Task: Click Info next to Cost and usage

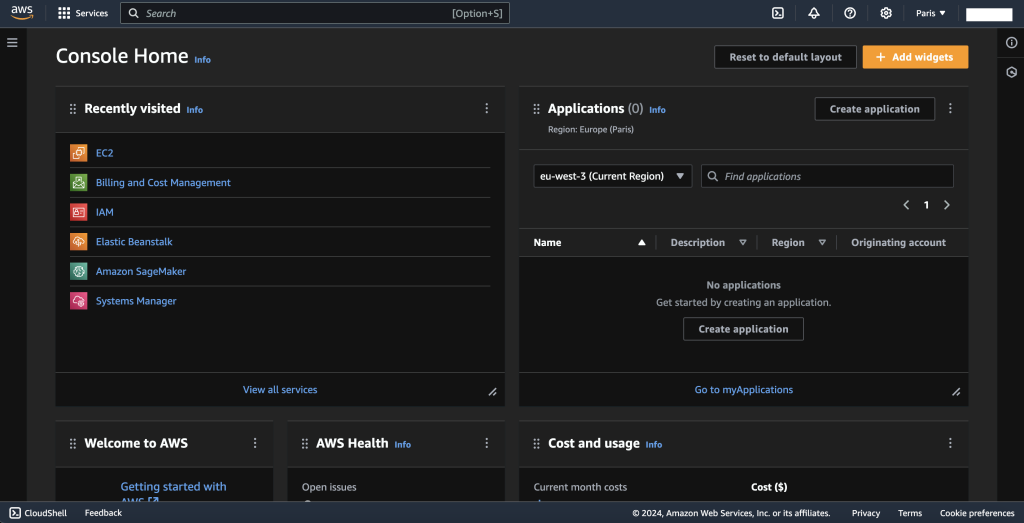Action: (x=654, y=445)
